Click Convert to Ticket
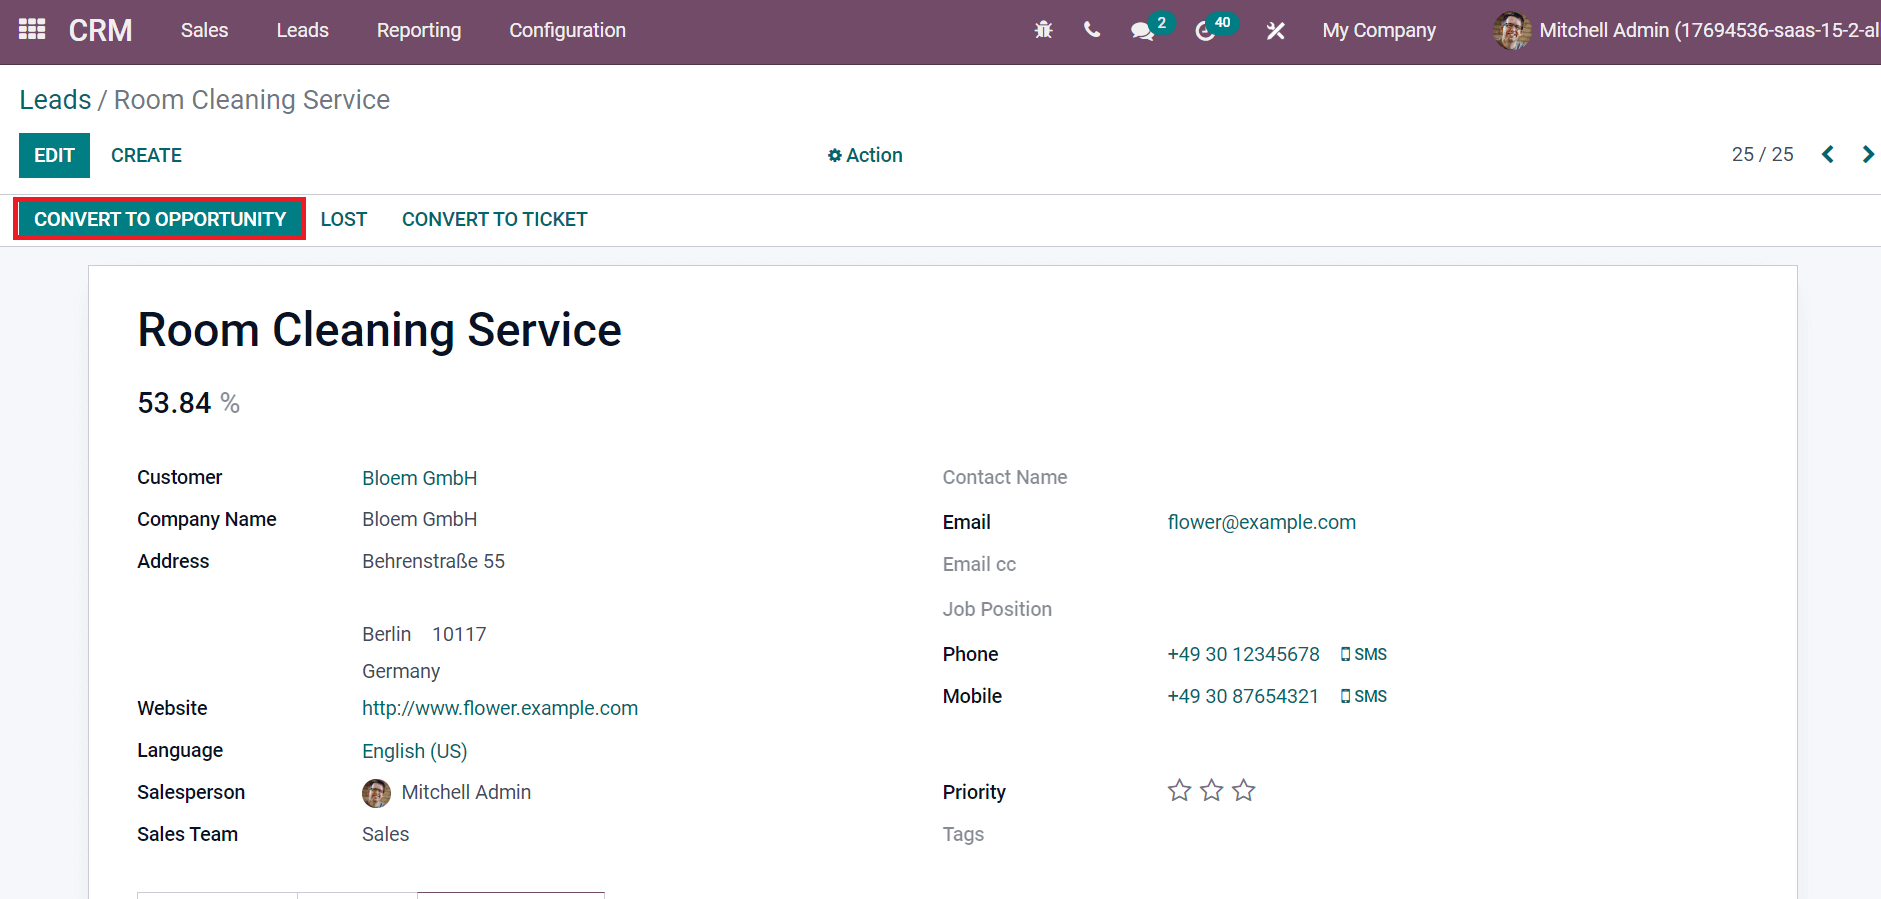Viewport: 1881px width, 899px height. click(494, 219)
